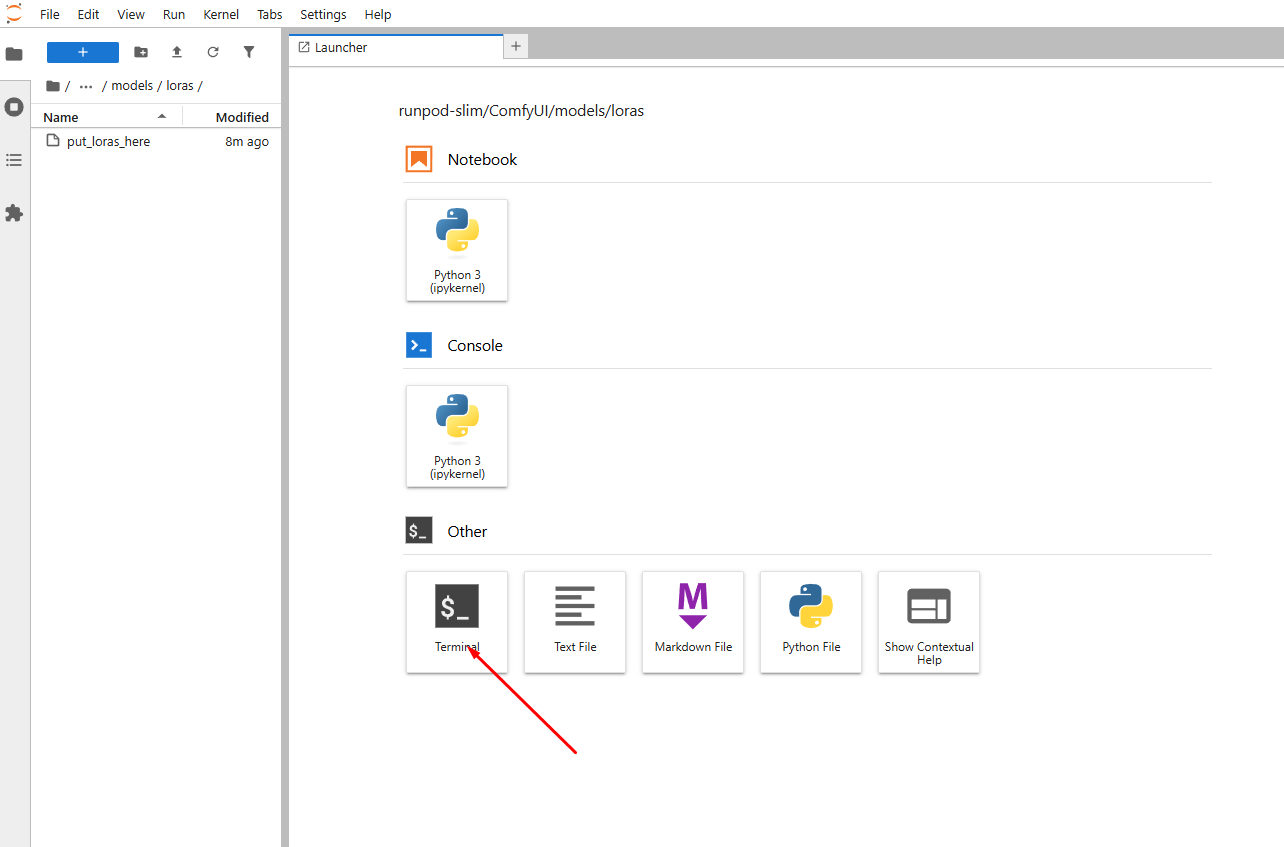
Task: Sort files by Modified column header
Action: point(242,117)
